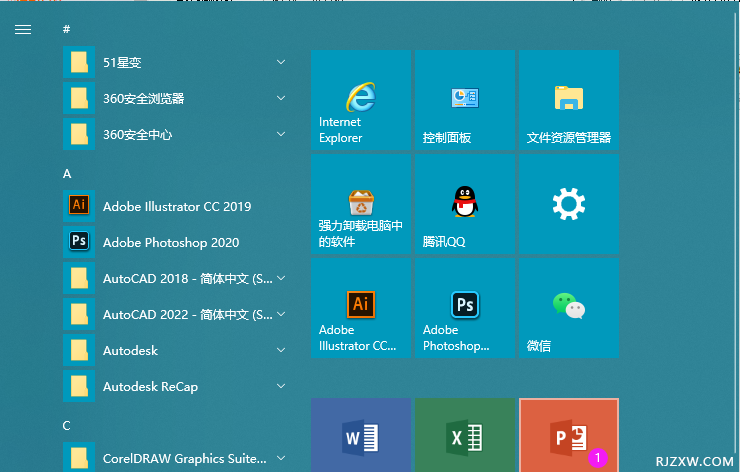Expand the 360安全中心 chevron

coord(281,134)
